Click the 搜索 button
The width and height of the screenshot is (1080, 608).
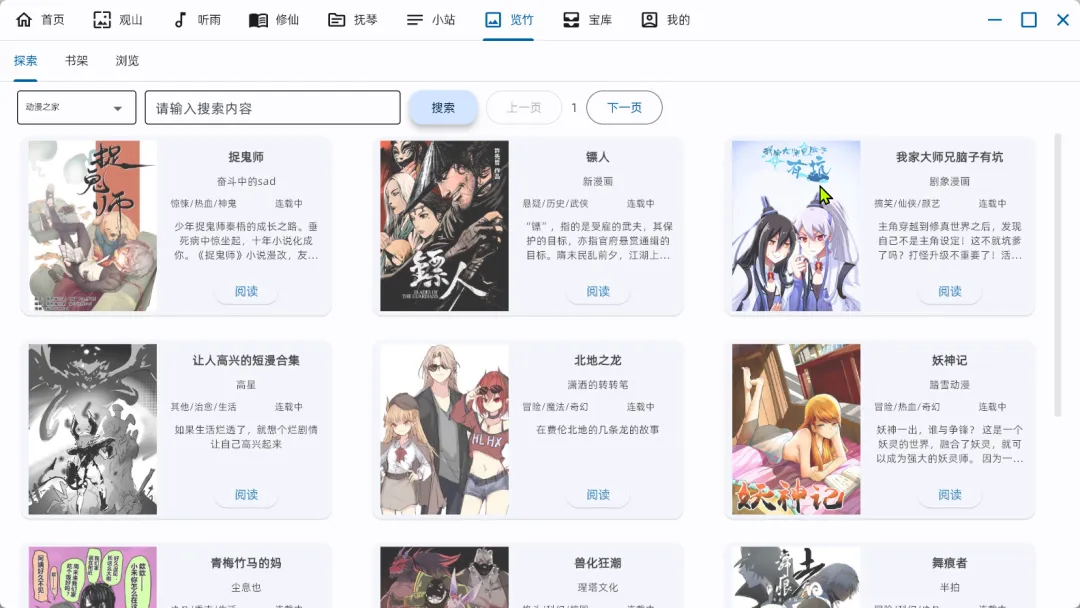(x=443, y=107)
